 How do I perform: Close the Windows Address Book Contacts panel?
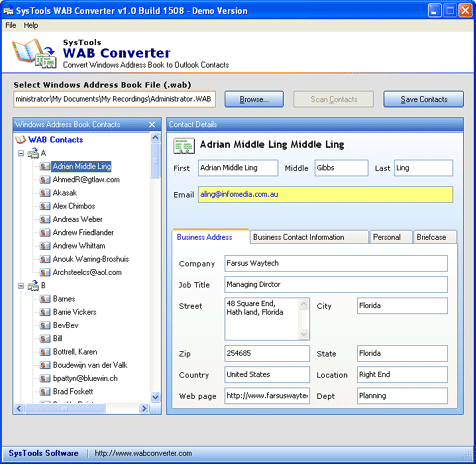(152, 124)
